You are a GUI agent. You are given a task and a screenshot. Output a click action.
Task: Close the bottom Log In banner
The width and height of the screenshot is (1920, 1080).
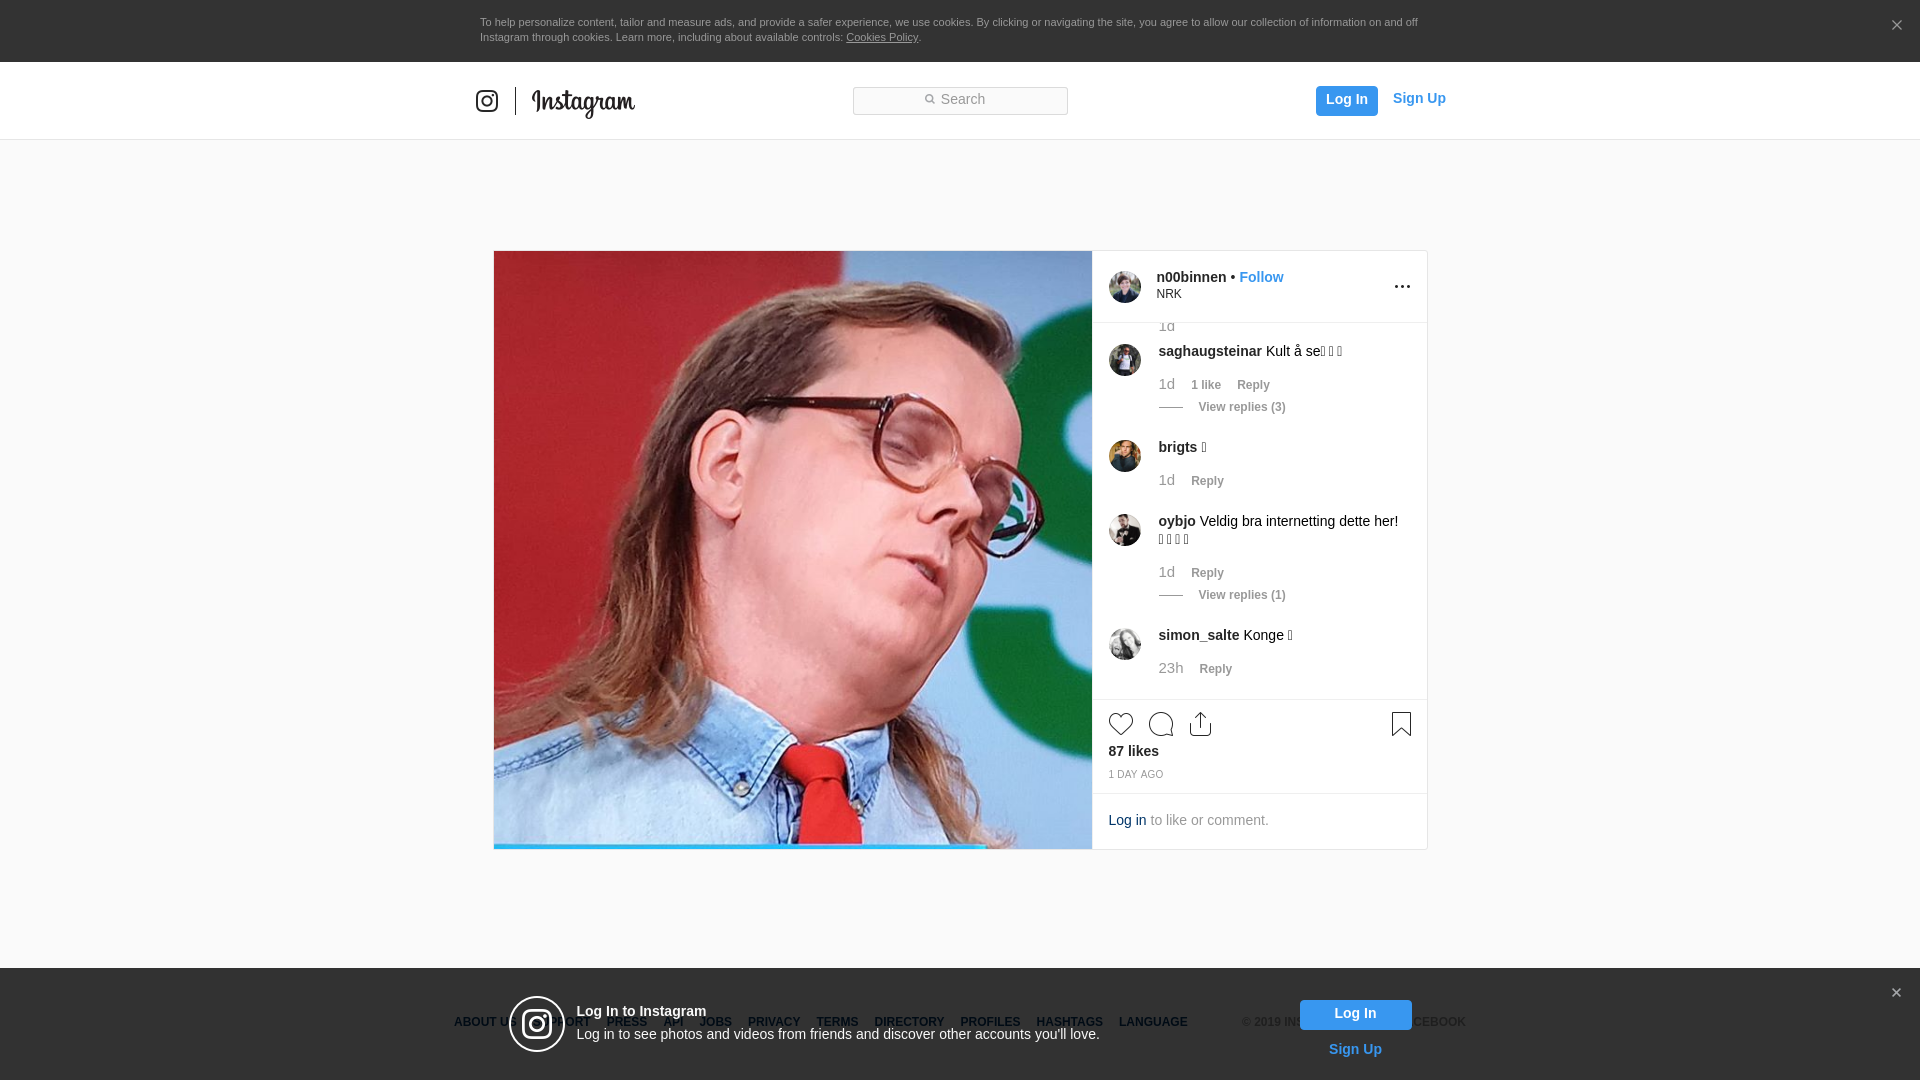[x=1896, y=993]
